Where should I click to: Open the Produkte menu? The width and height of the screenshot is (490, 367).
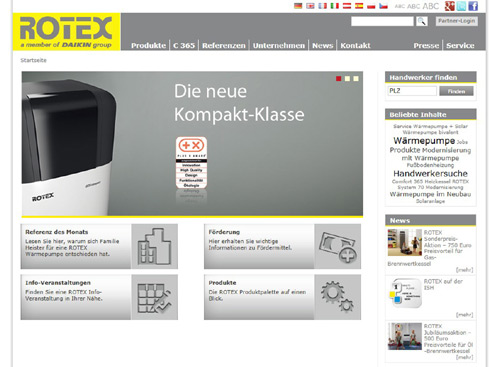148,45
